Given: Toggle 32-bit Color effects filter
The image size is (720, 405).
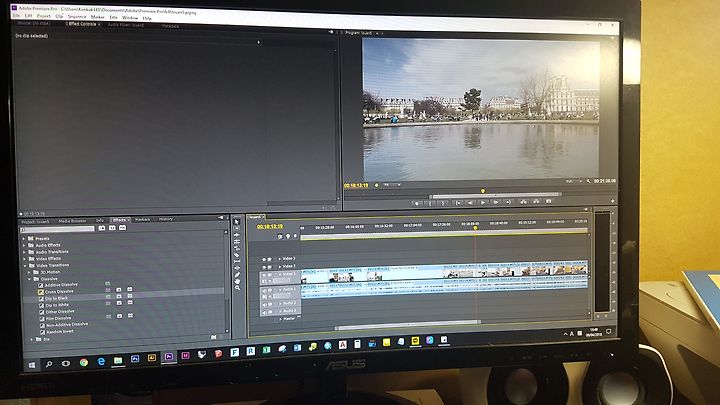Looking at the screenshot, I should click(x=112, y=228).
